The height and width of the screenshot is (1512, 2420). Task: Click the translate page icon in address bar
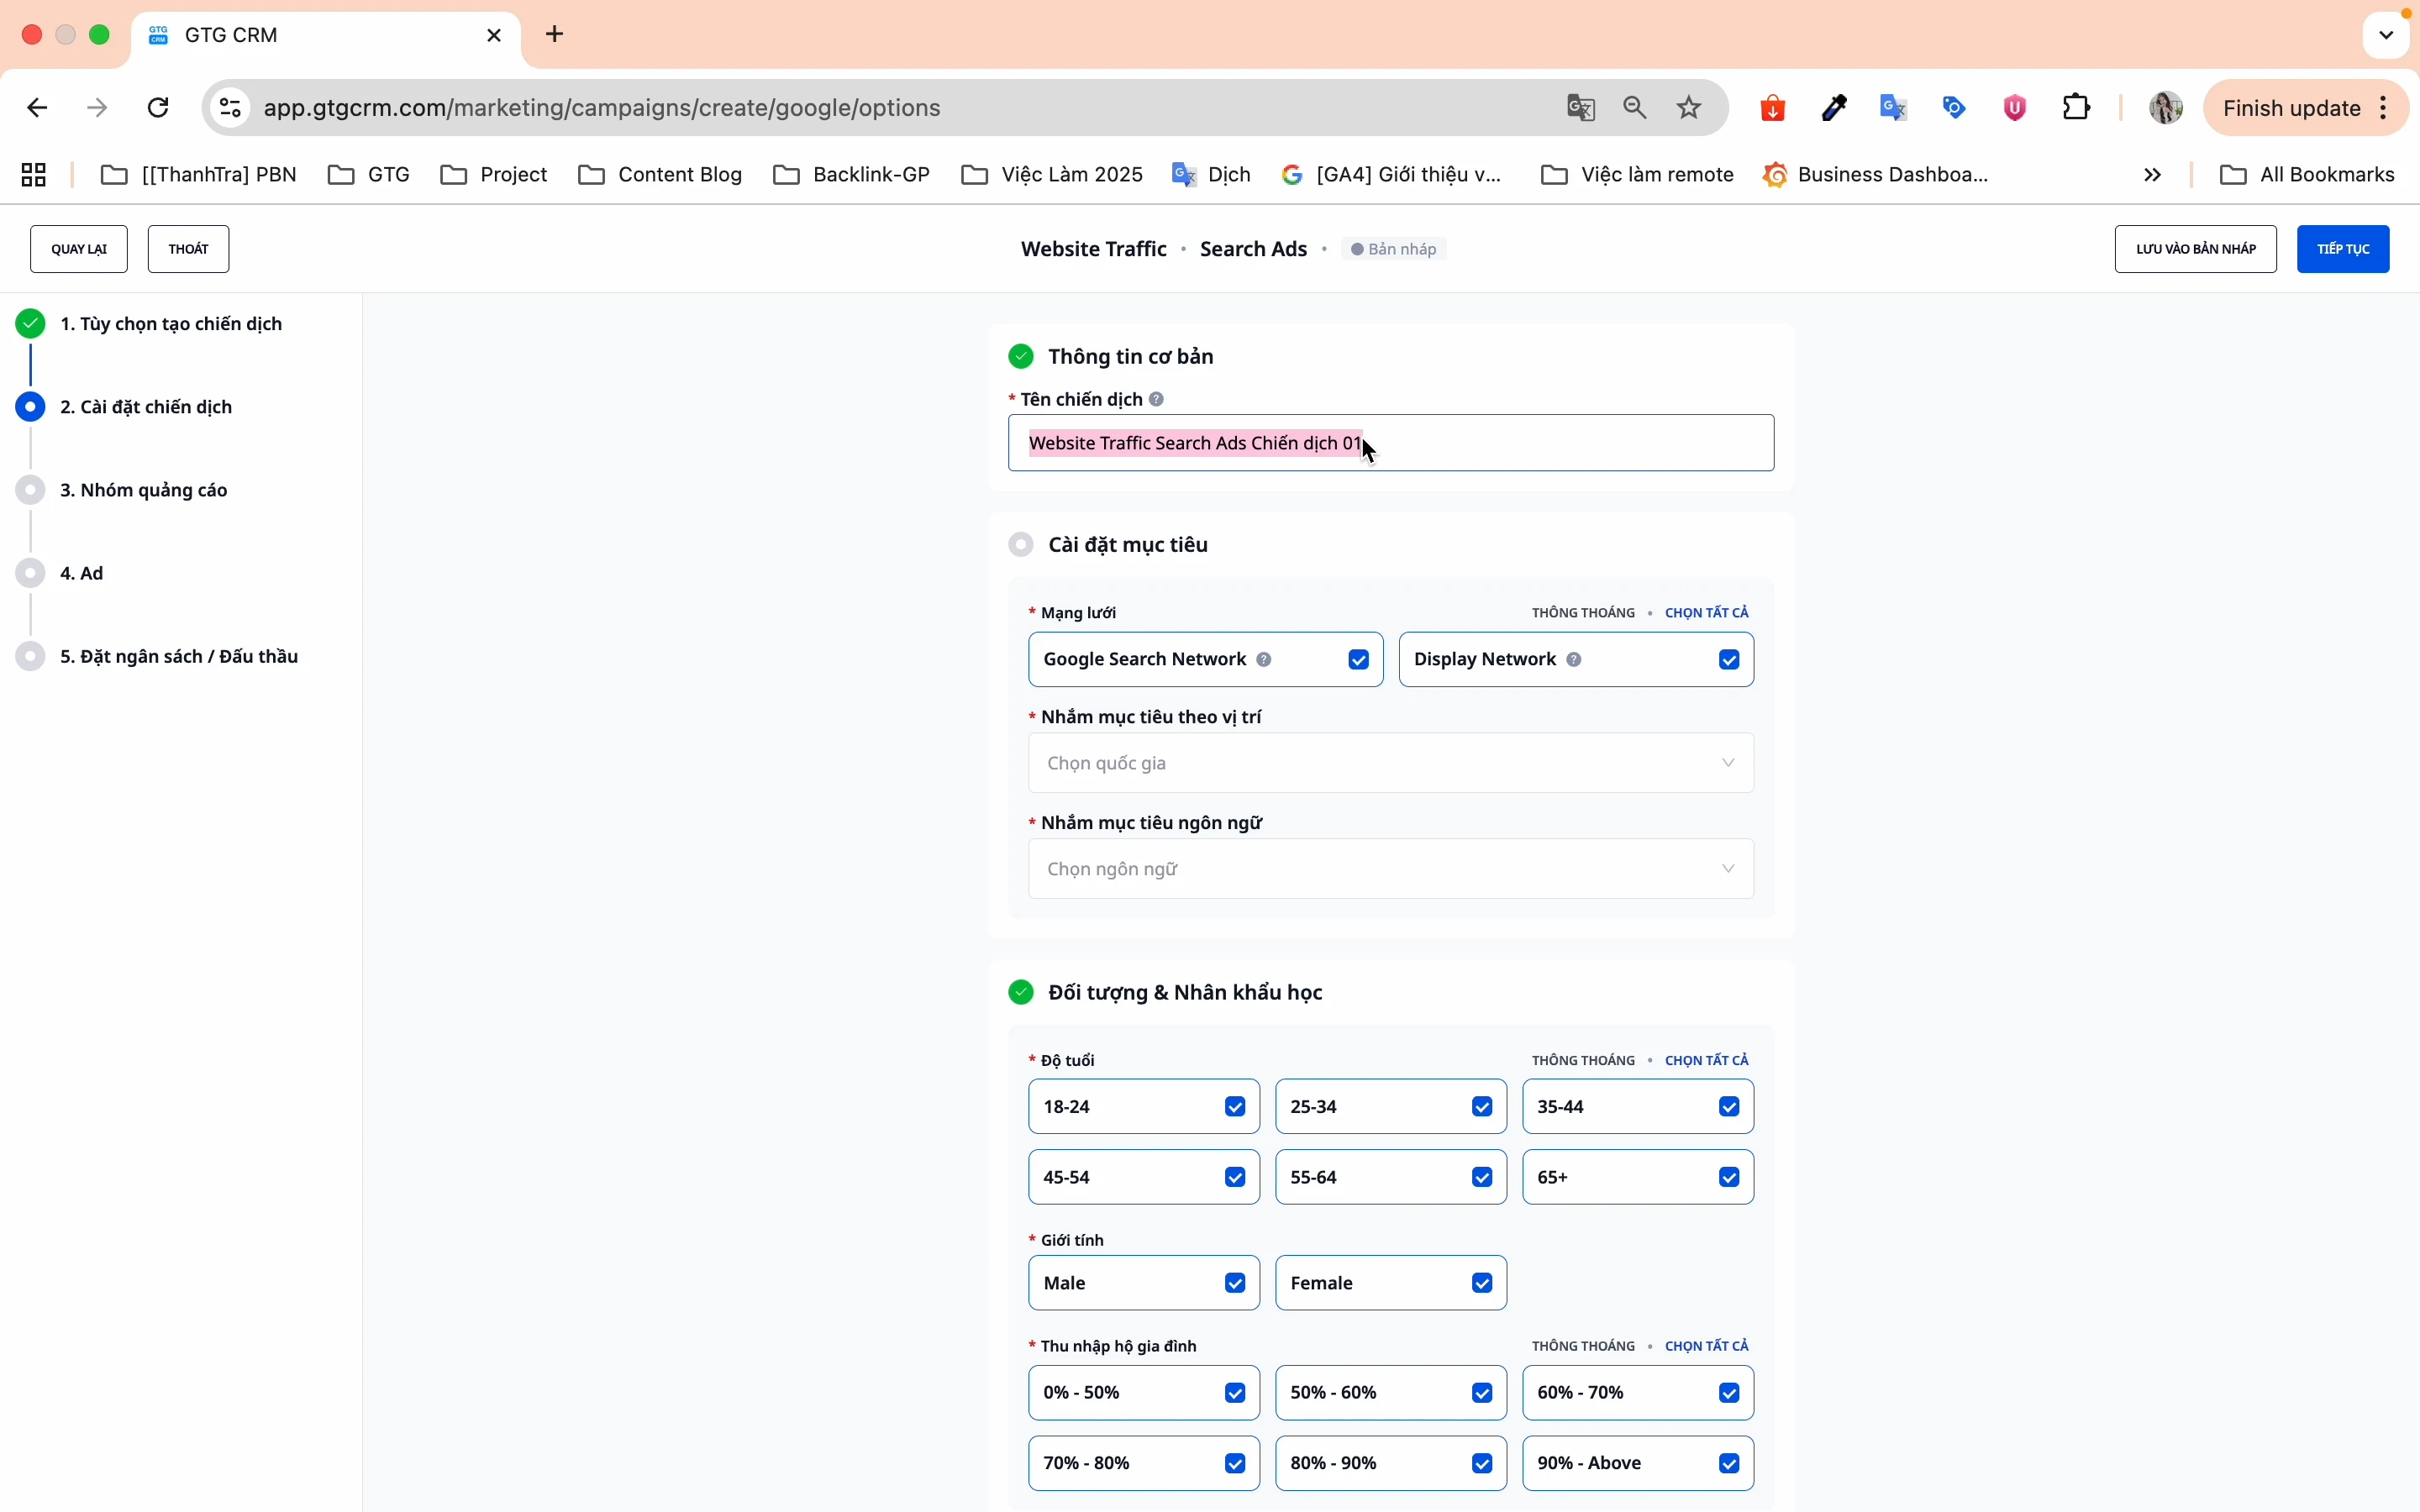tap(1581, 108)
